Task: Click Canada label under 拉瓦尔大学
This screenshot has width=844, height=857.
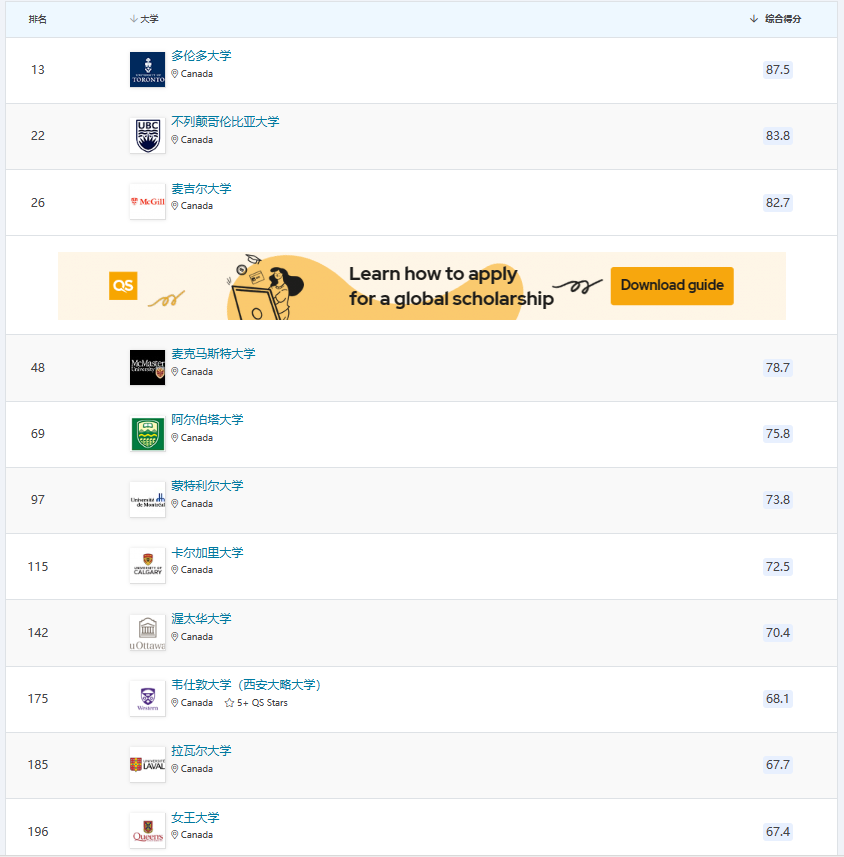Action: tap(197, 769)
